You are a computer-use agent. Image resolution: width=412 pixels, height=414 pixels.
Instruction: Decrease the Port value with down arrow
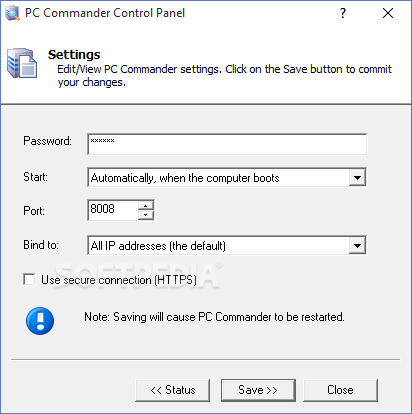[146, 215]
